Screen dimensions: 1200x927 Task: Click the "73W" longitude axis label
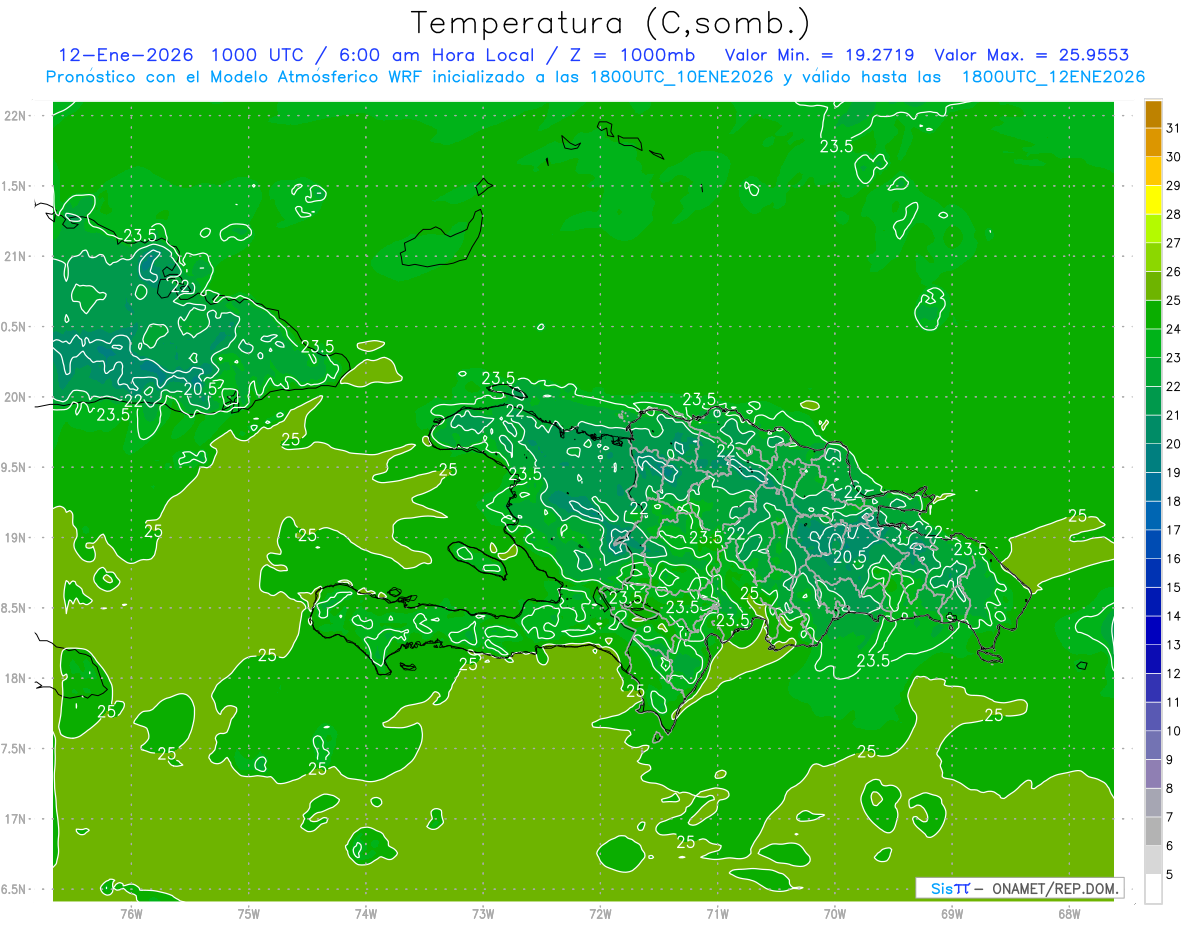click(483, 913)
